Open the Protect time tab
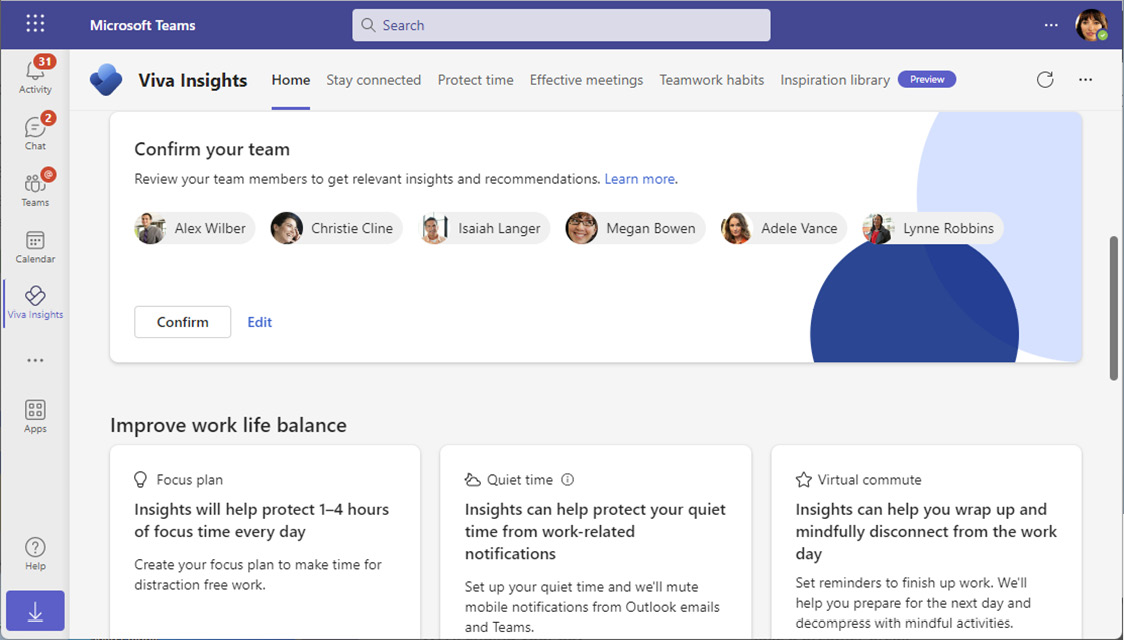The image size is (1124, 640). [475, 80]
